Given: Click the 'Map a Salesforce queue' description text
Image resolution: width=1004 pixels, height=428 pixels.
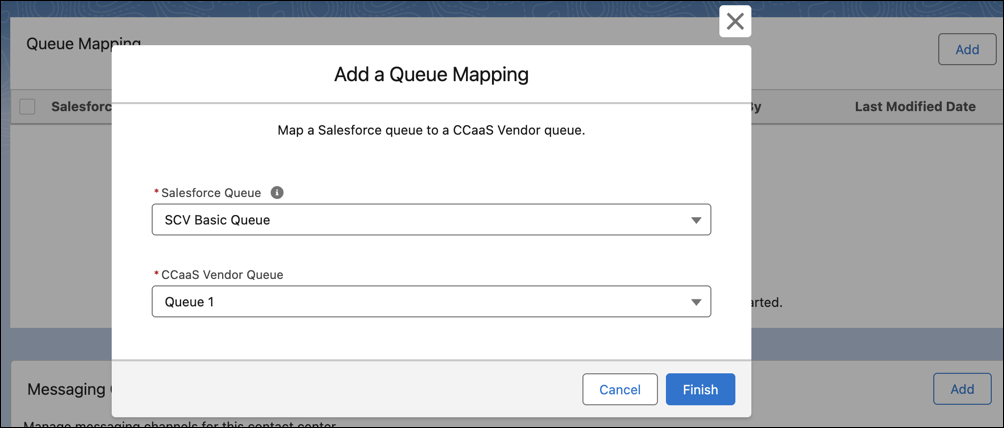Looking at the screenshot, I should pos(431,131).
